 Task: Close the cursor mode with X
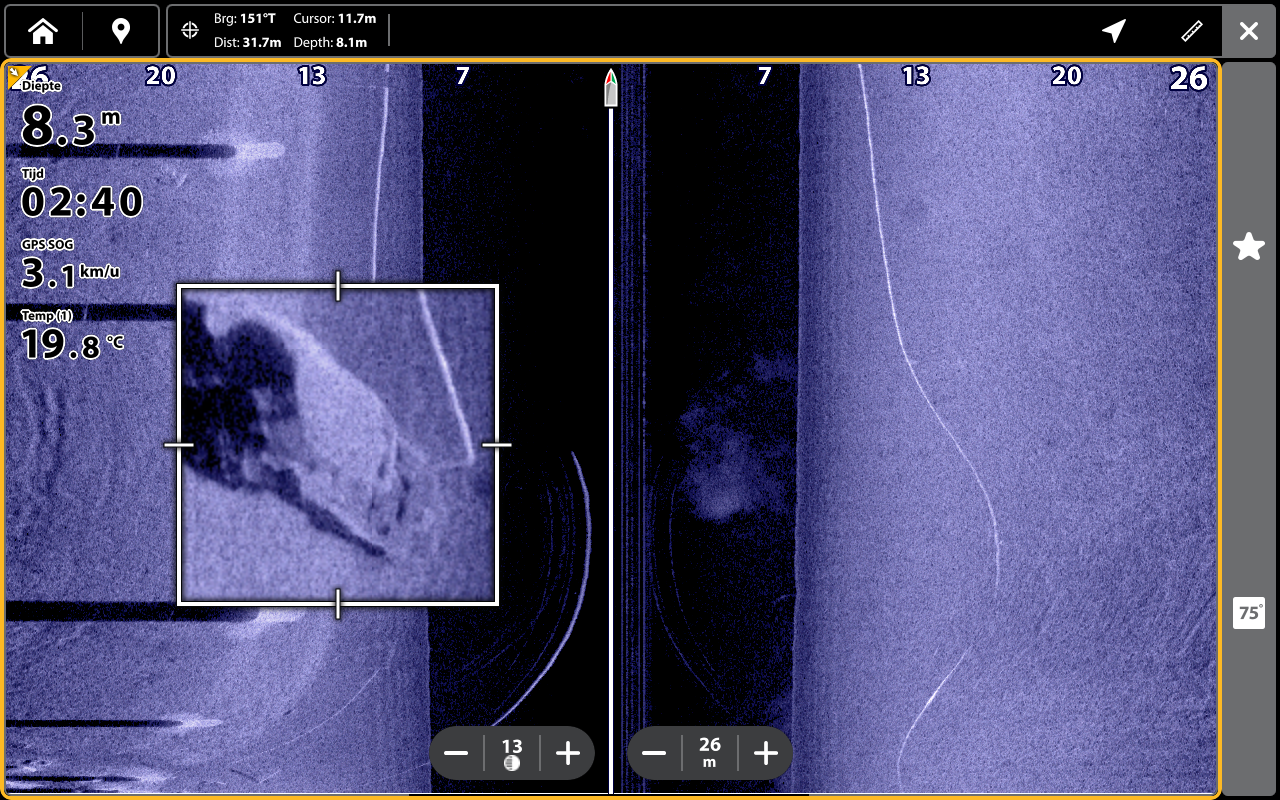1249,31
